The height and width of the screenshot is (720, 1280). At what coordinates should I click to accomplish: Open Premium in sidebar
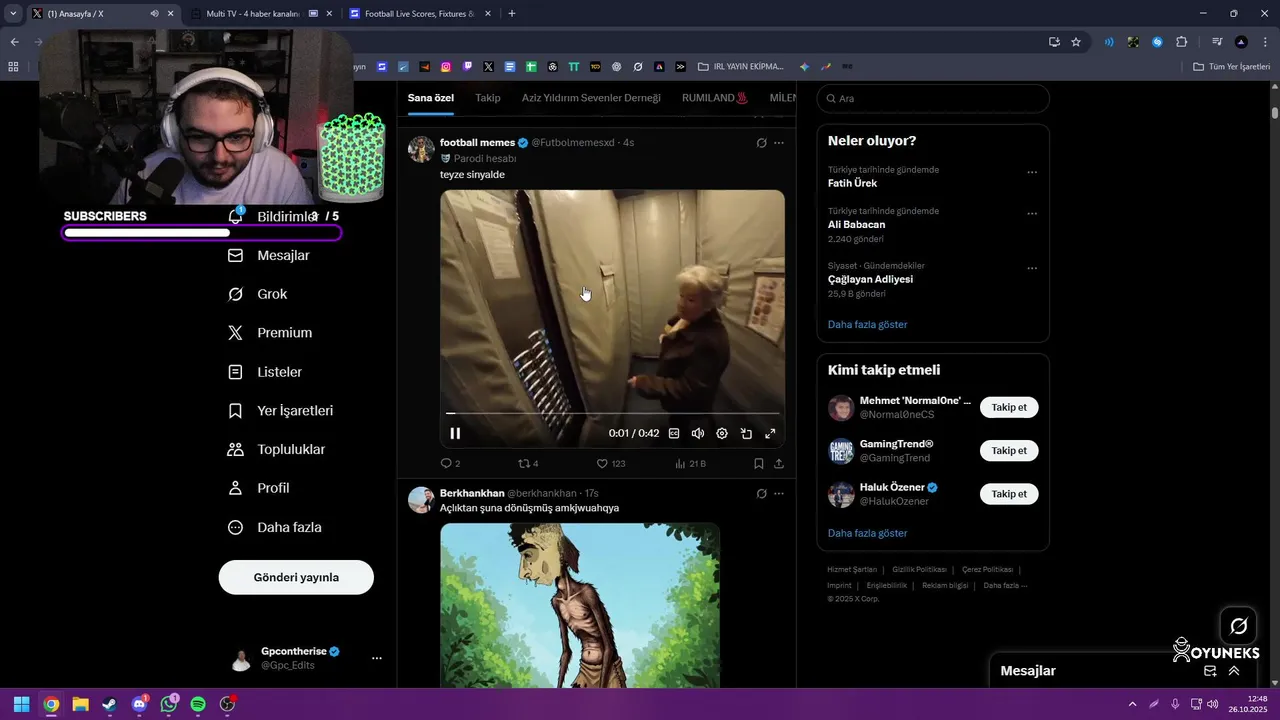(x=271, y=333)
